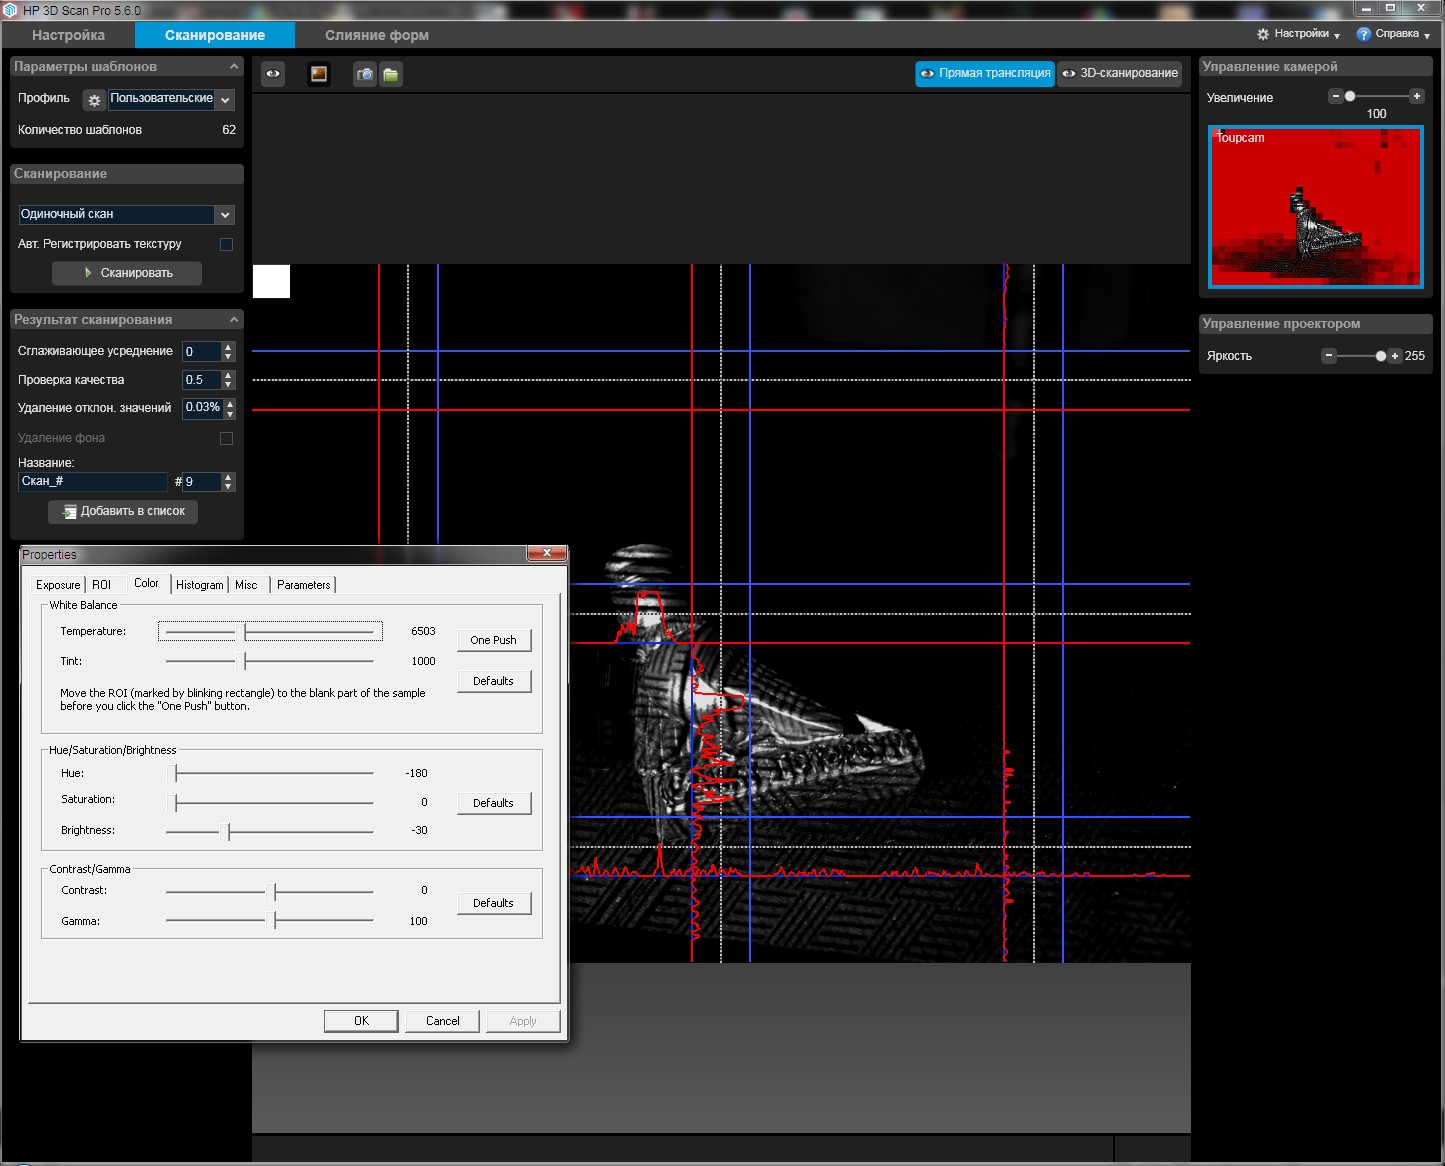Click the One Push white balance button
This screenshot has height=1166, width=1445.
point(493,640)
